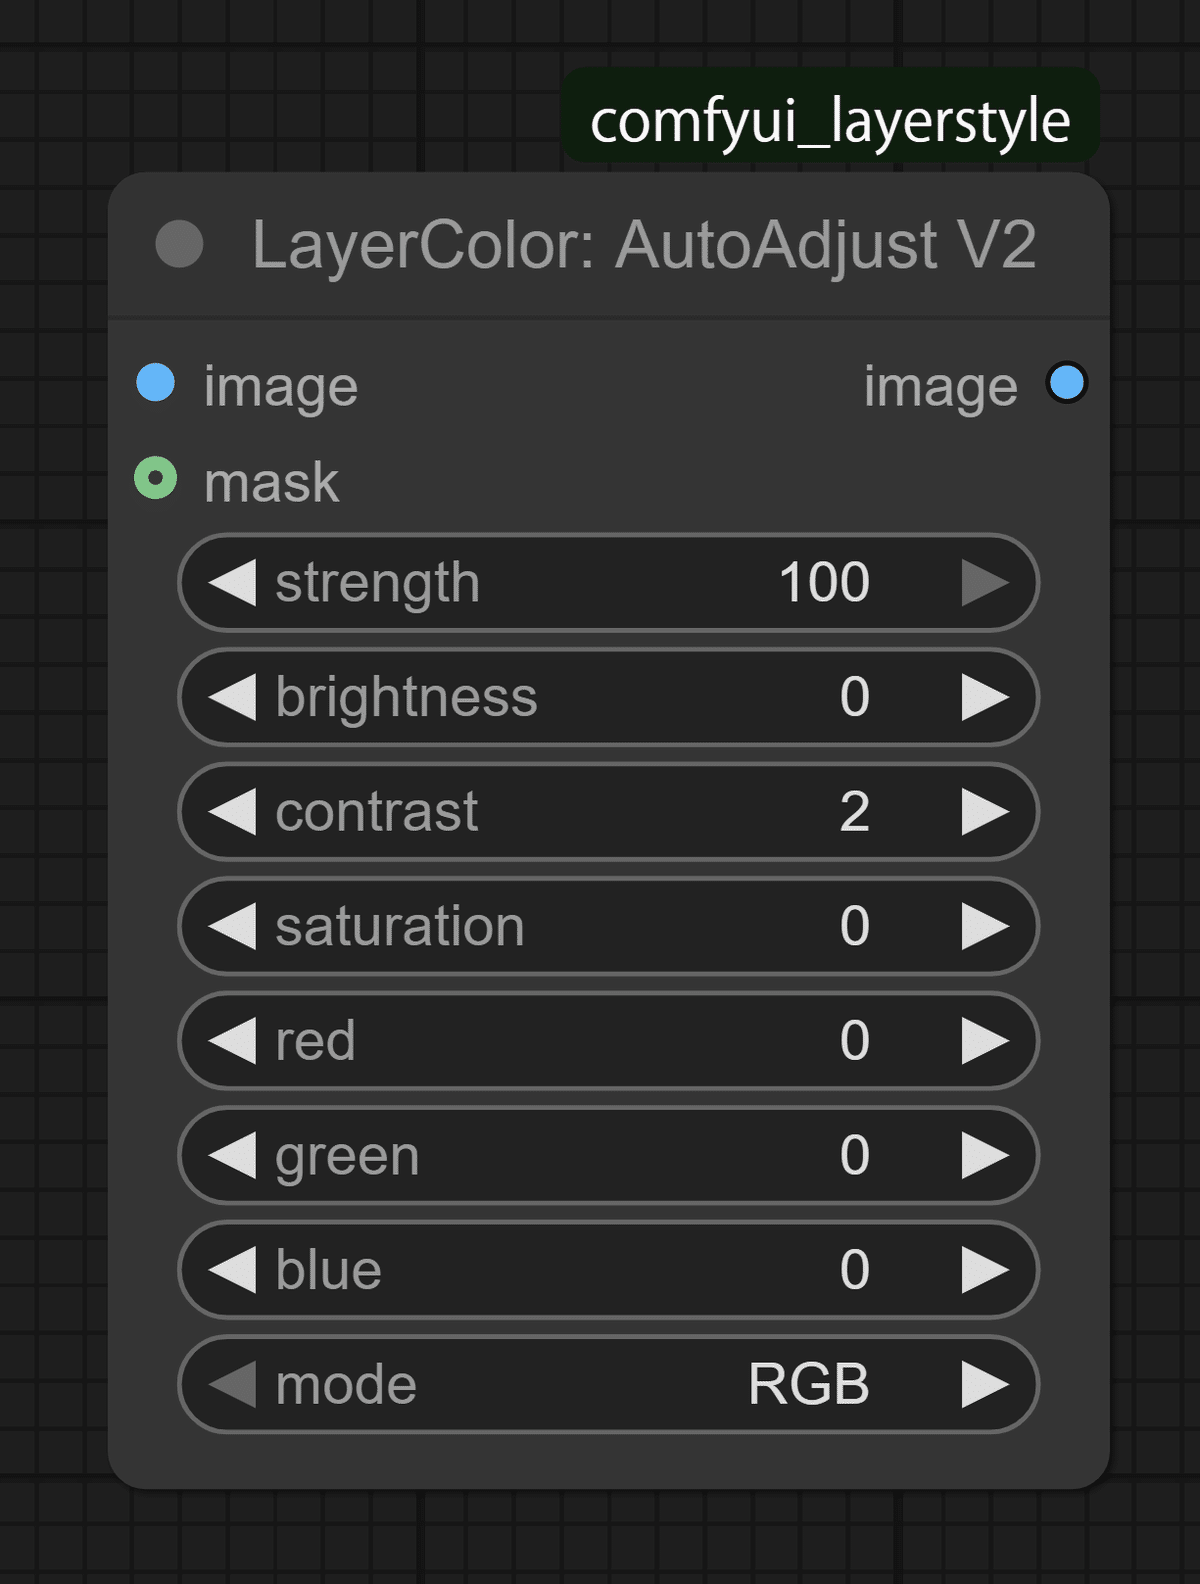Decrease saturation with the left arrow
Image resolution: width=1200 pixels, height=1584 pixels.
pos(233,926)
